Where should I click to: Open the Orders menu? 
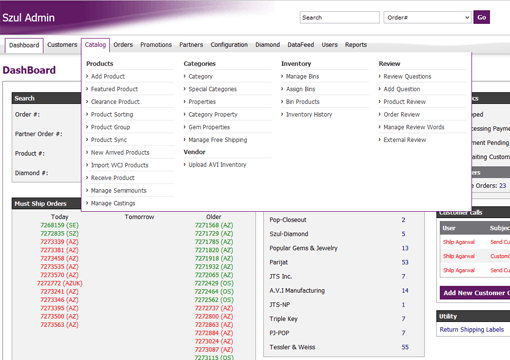coord(123,45)
